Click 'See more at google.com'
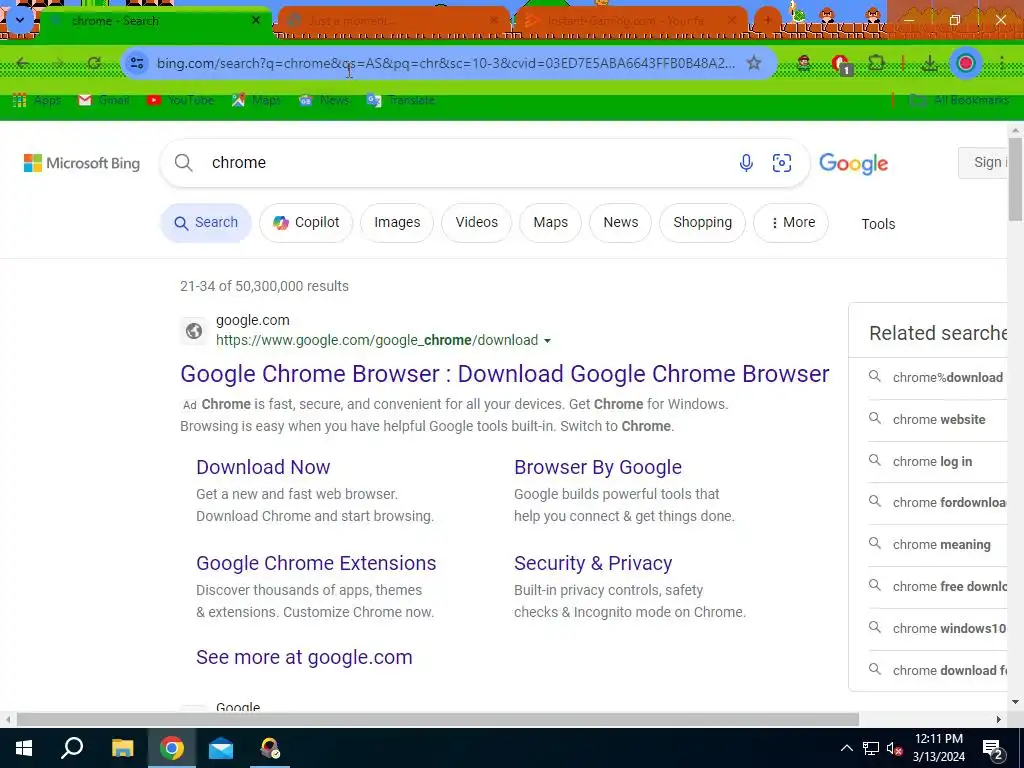Image resolution: width=1024 pixels, height=768 pixels. pos(304,658)
